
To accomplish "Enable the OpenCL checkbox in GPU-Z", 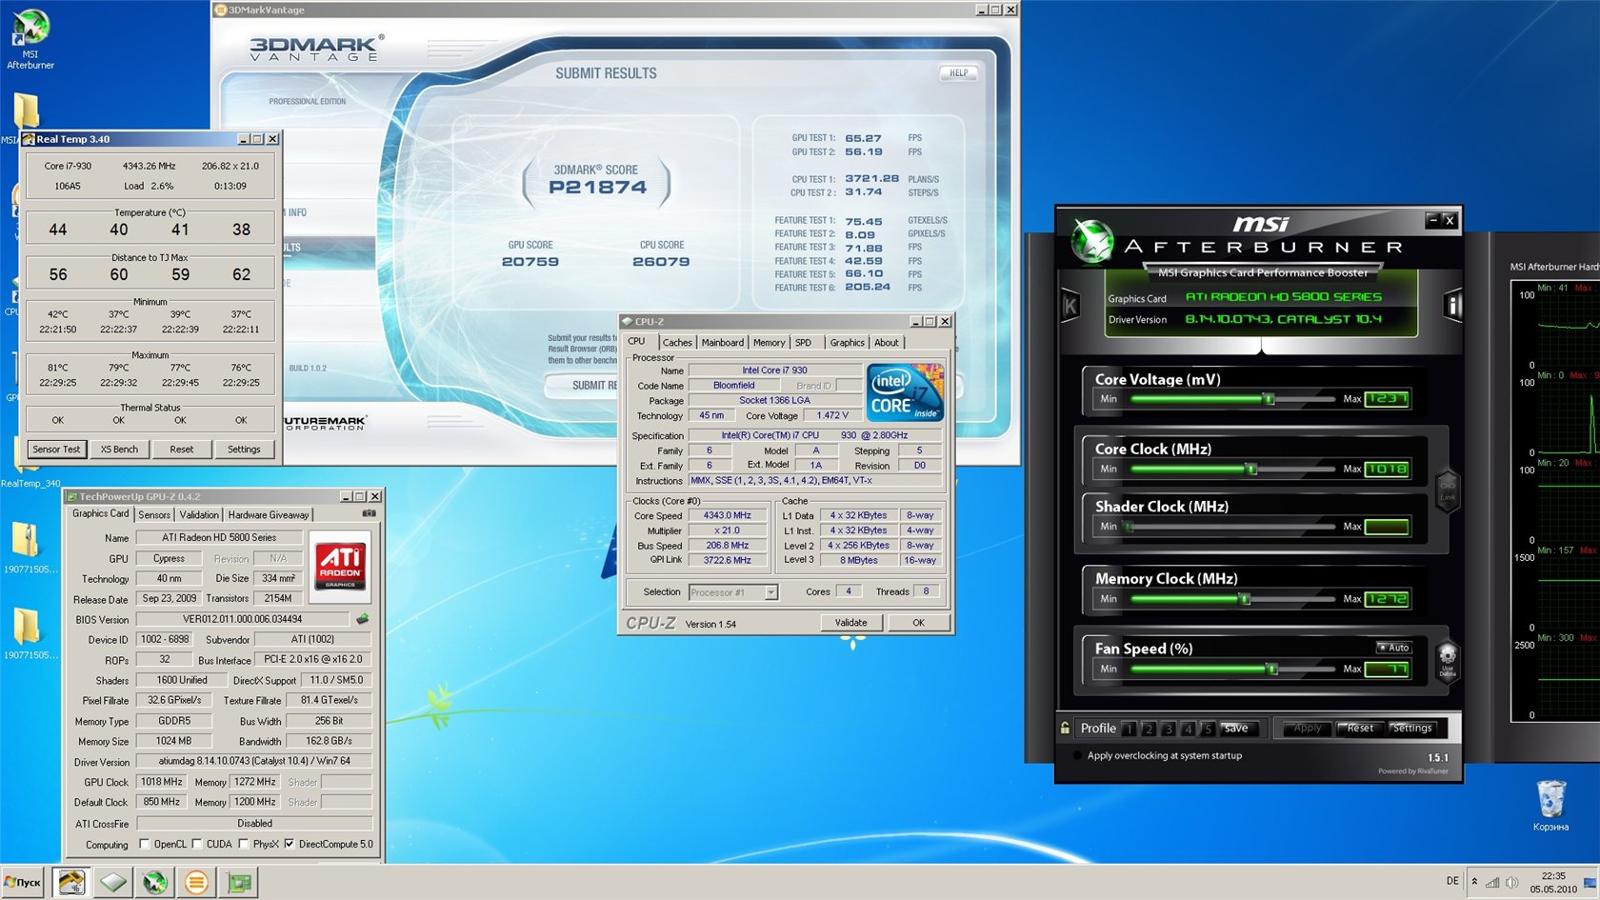I will (144, 844).
